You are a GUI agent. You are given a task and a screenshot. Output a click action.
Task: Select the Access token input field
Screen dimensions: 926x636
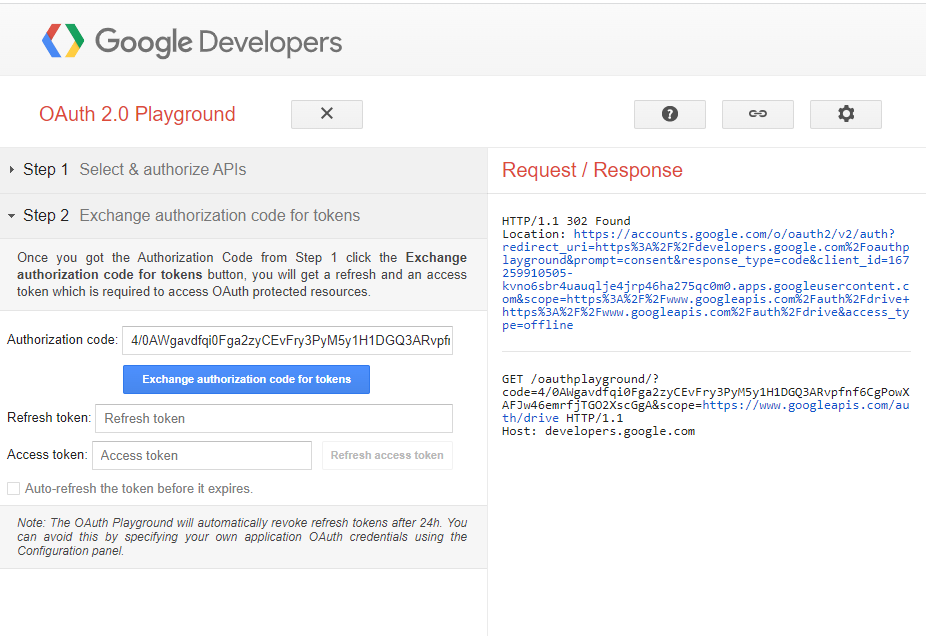click(x=202, y=455)
